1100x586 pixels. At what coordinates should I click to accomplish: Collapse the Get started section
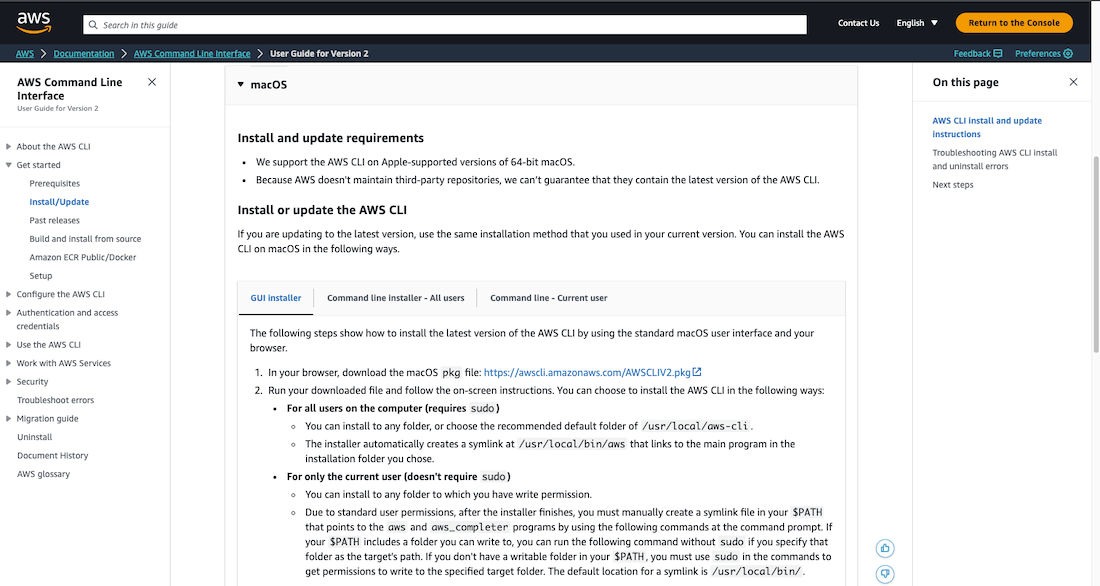[x=9, y=165]
